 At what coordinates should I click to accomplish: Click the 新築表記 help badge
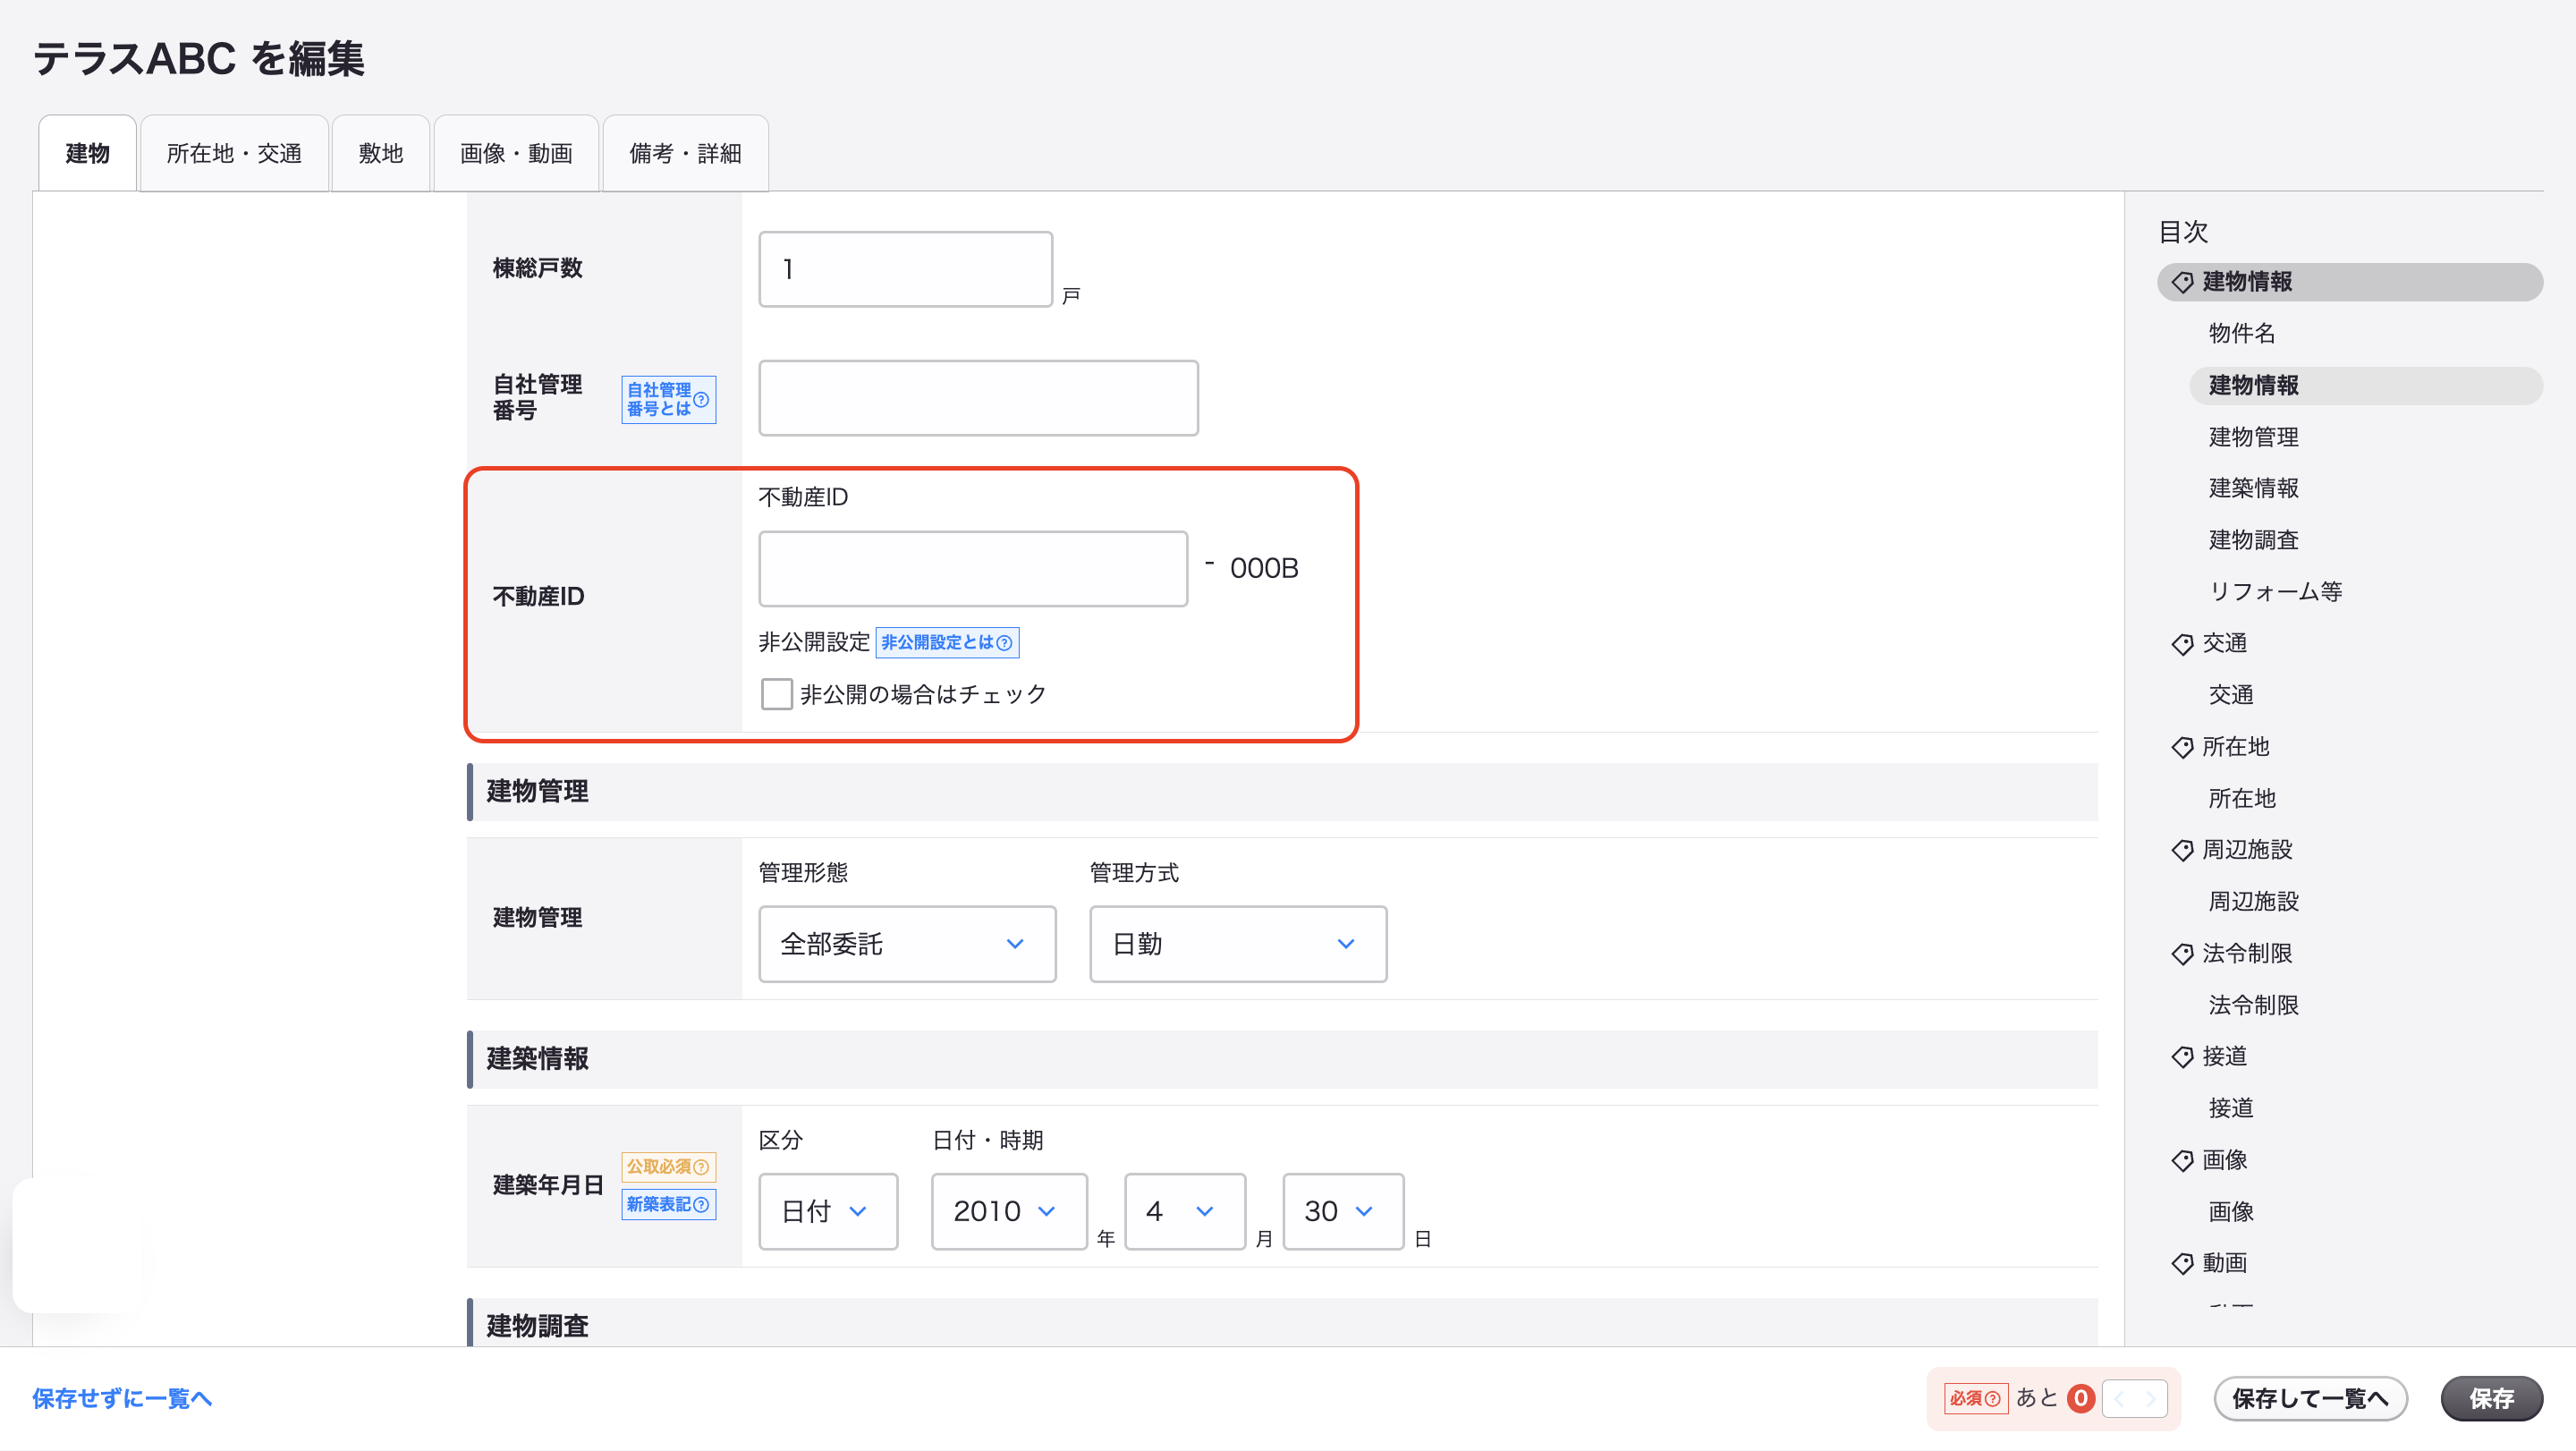[x=668, y=1204]
